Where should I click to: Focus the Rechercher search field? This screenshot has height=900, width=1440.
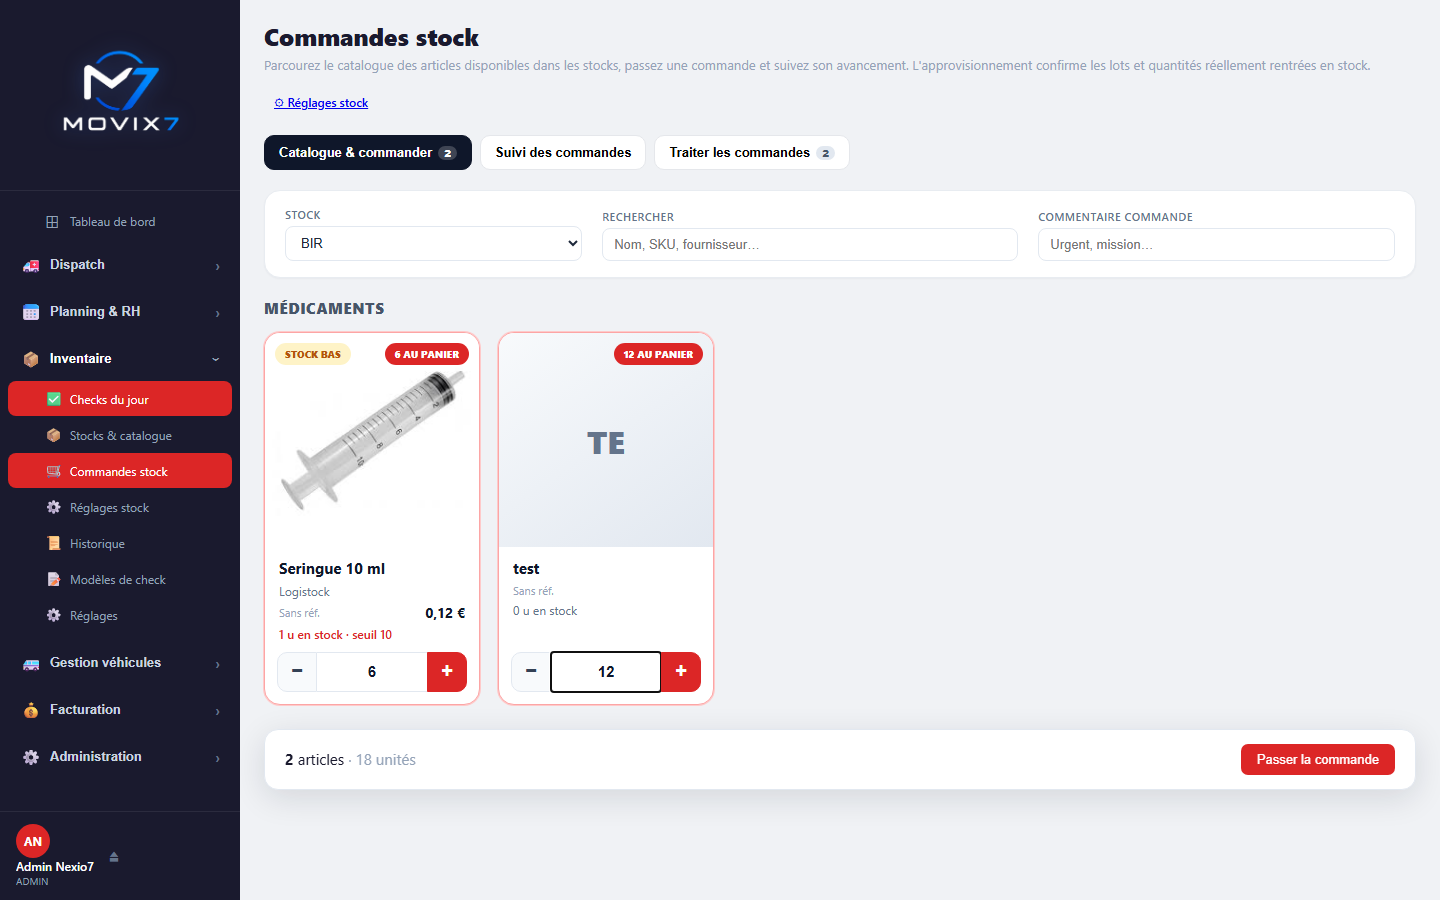click(x=809, y=244)
